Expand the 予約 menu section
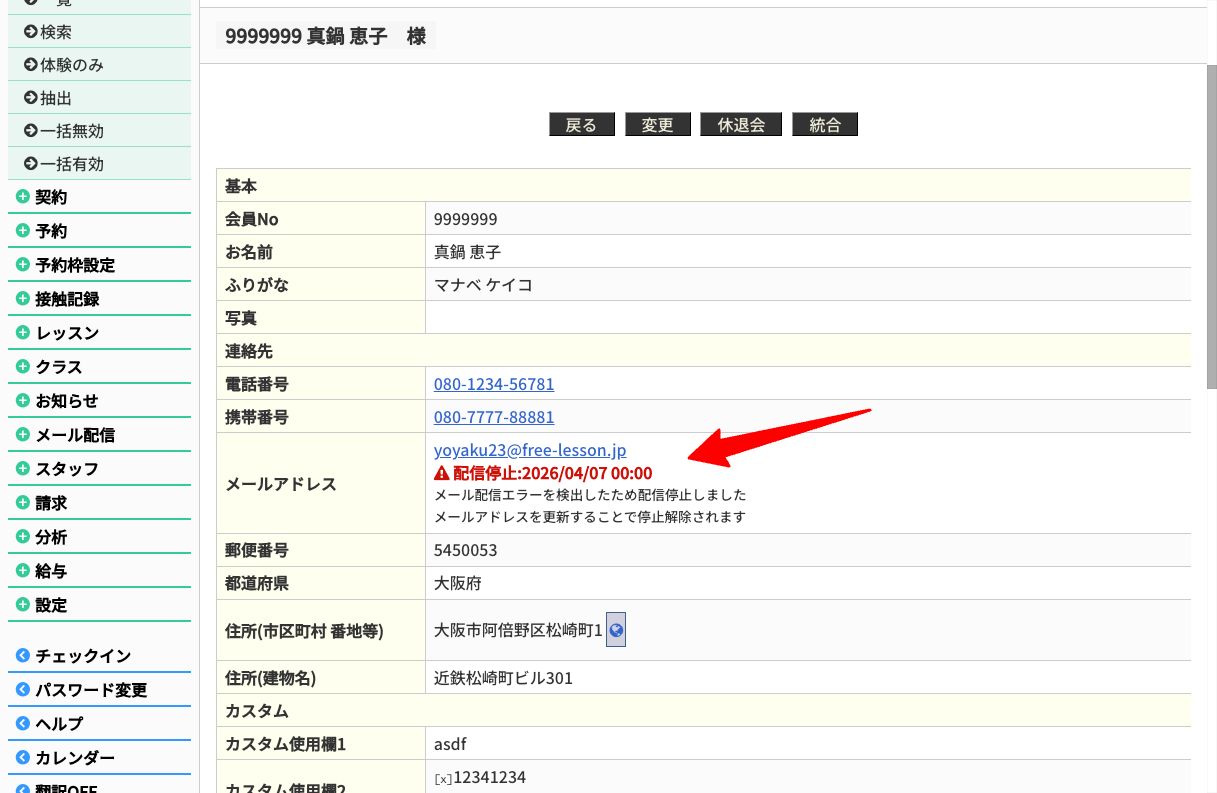Viewport: 1217px width, 793px height. pos(51,231)
